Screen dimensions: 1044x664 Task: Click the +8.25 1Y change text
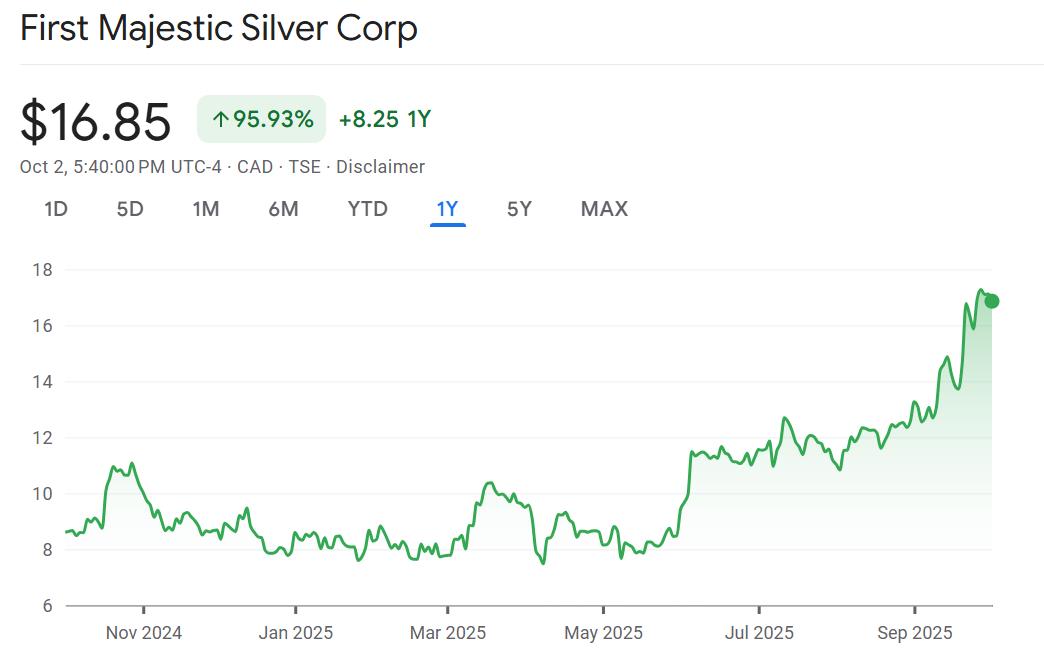click(385, 120)
